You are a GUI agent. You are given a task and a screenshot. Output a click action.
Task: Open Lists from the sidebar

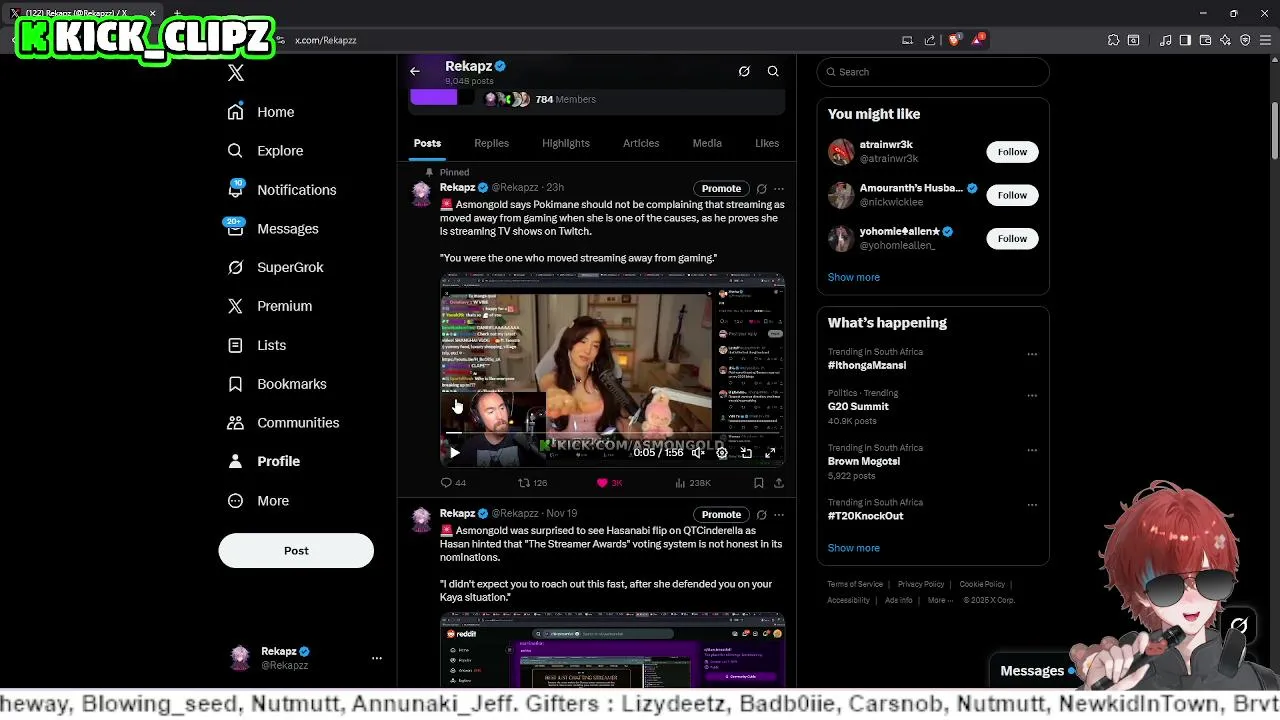[x=257, y=345]
